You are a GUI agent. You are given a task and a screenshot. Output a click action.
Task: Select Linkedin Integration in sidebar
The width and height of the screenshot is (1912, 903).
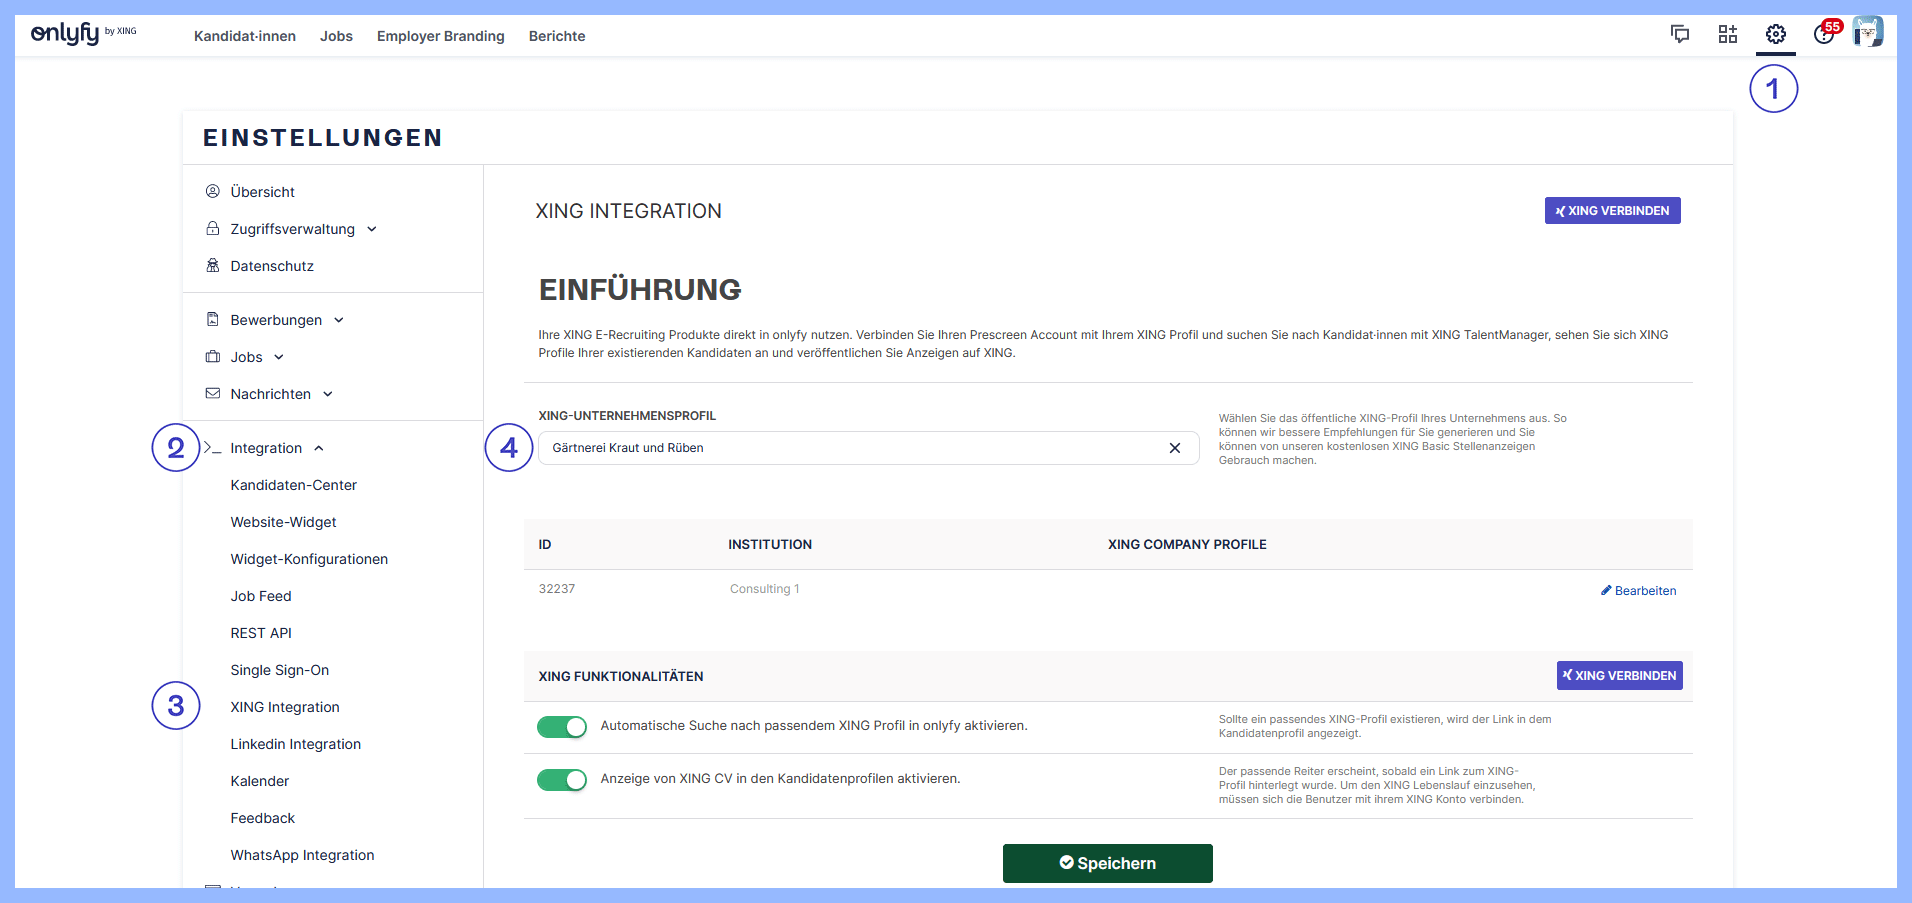coord(295,744)
